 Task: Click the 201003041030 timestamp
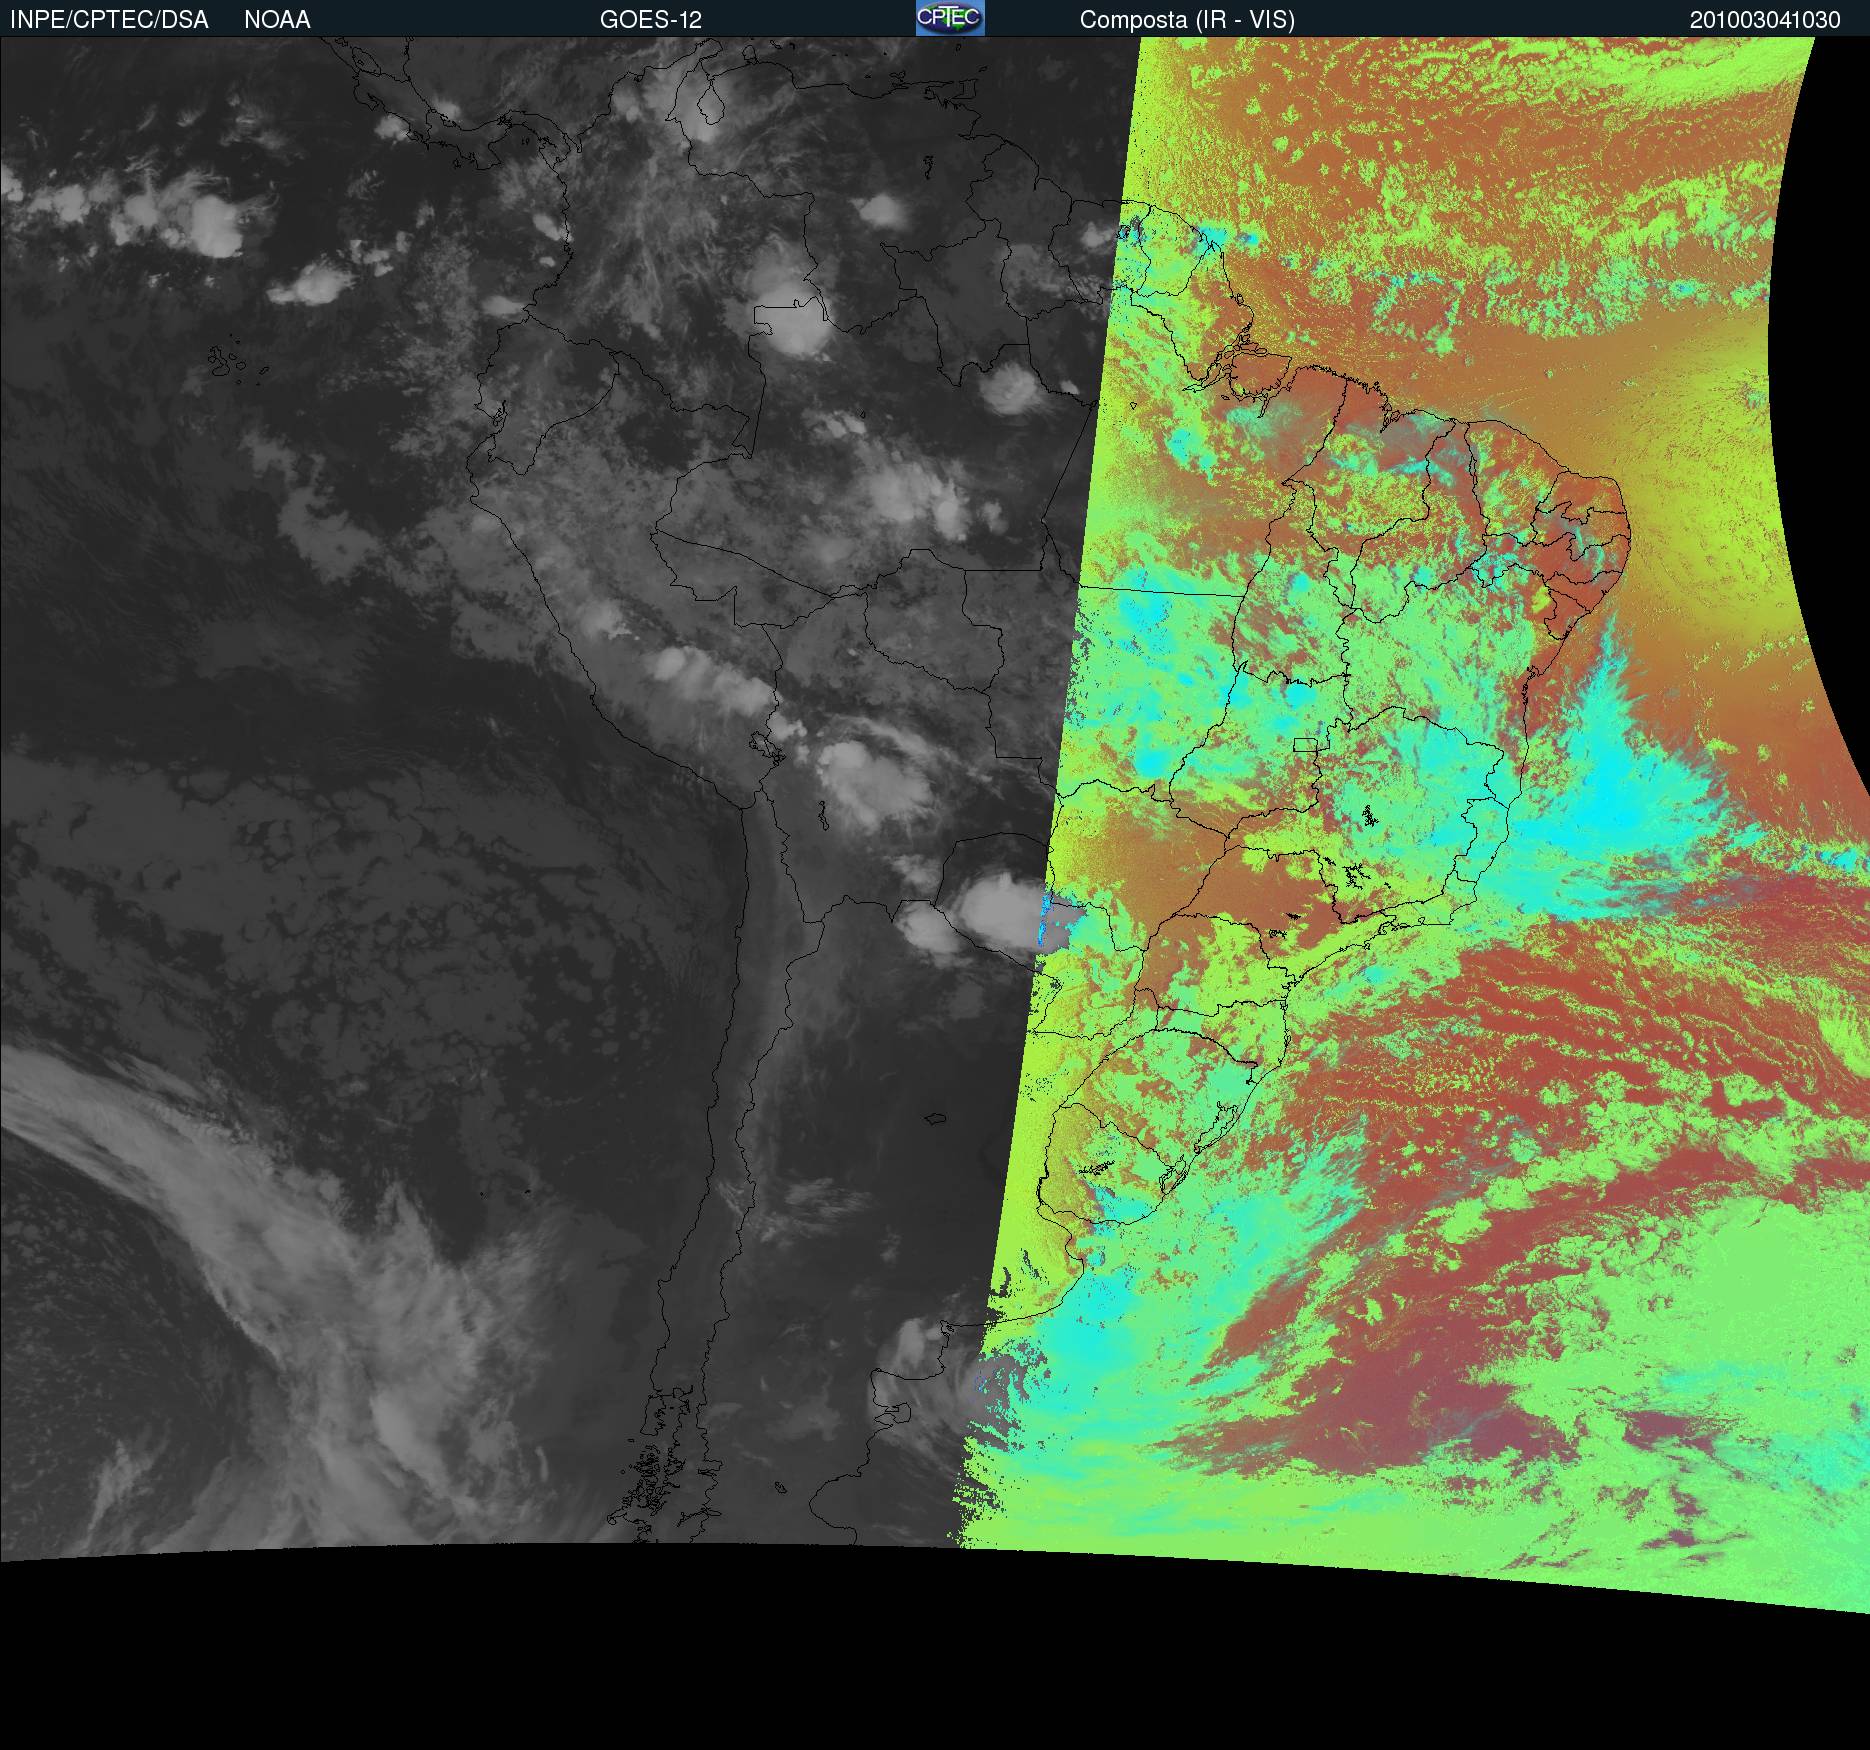coord(1765,20)
